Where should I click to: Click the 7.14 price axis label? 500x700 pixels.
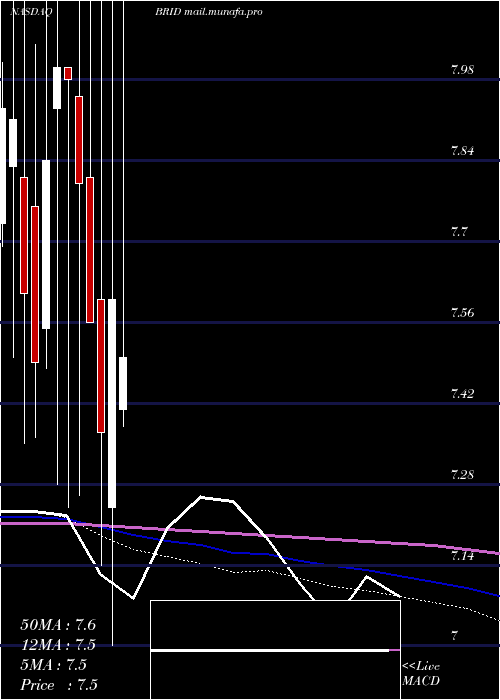462,555
